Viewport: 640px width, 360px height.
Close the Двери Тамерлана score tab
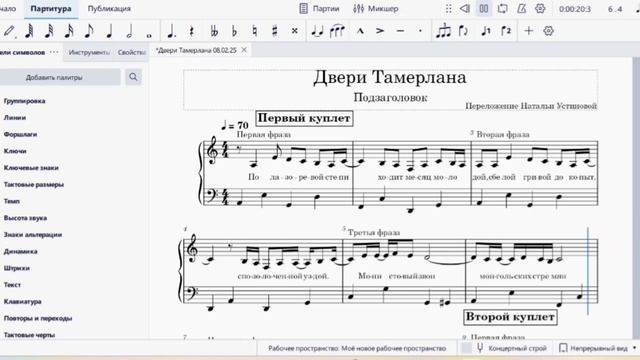pos(244,50)
